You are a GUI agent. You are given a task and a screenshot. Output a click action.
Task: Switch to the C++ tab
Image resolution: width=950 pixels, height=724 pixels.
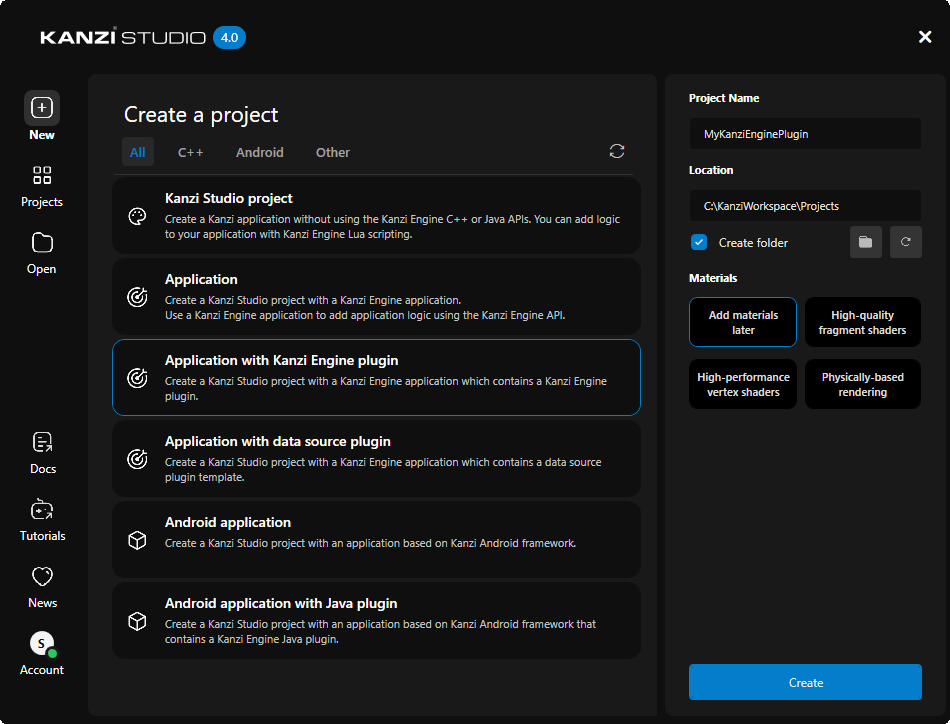coord(190,152)
